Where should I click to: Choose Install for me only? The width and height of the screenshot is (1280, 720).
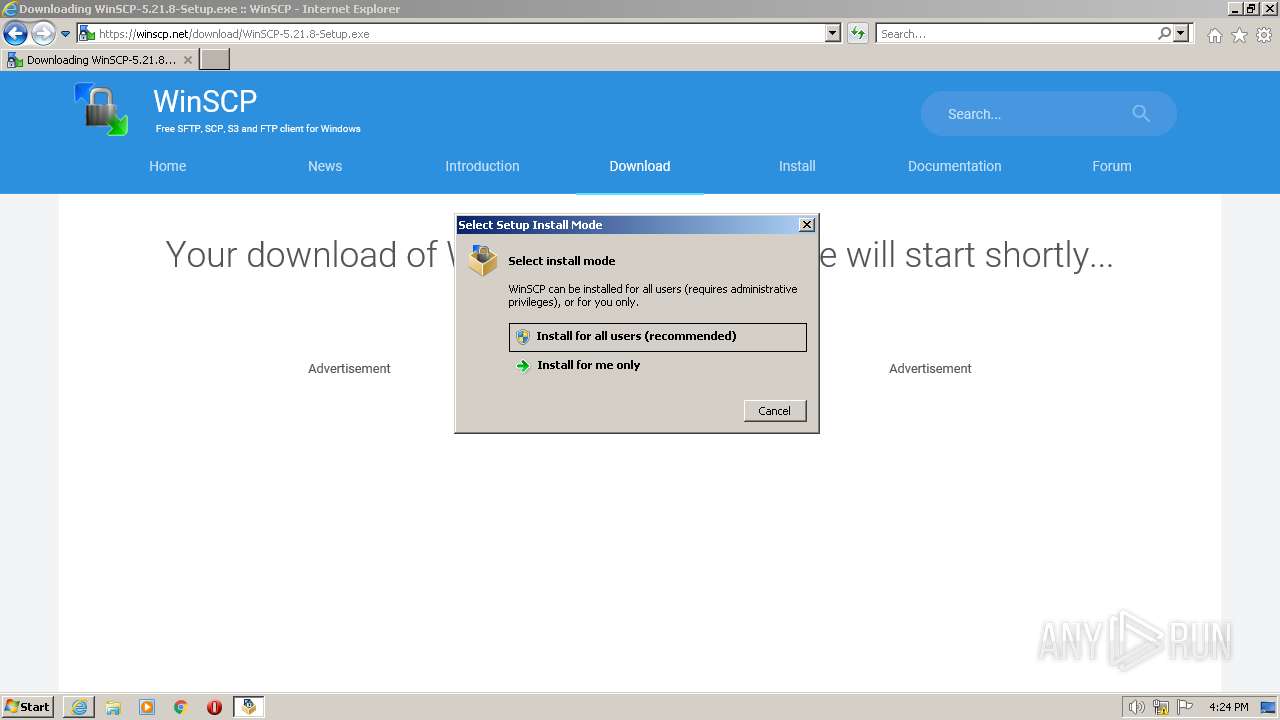pos(658,366)
